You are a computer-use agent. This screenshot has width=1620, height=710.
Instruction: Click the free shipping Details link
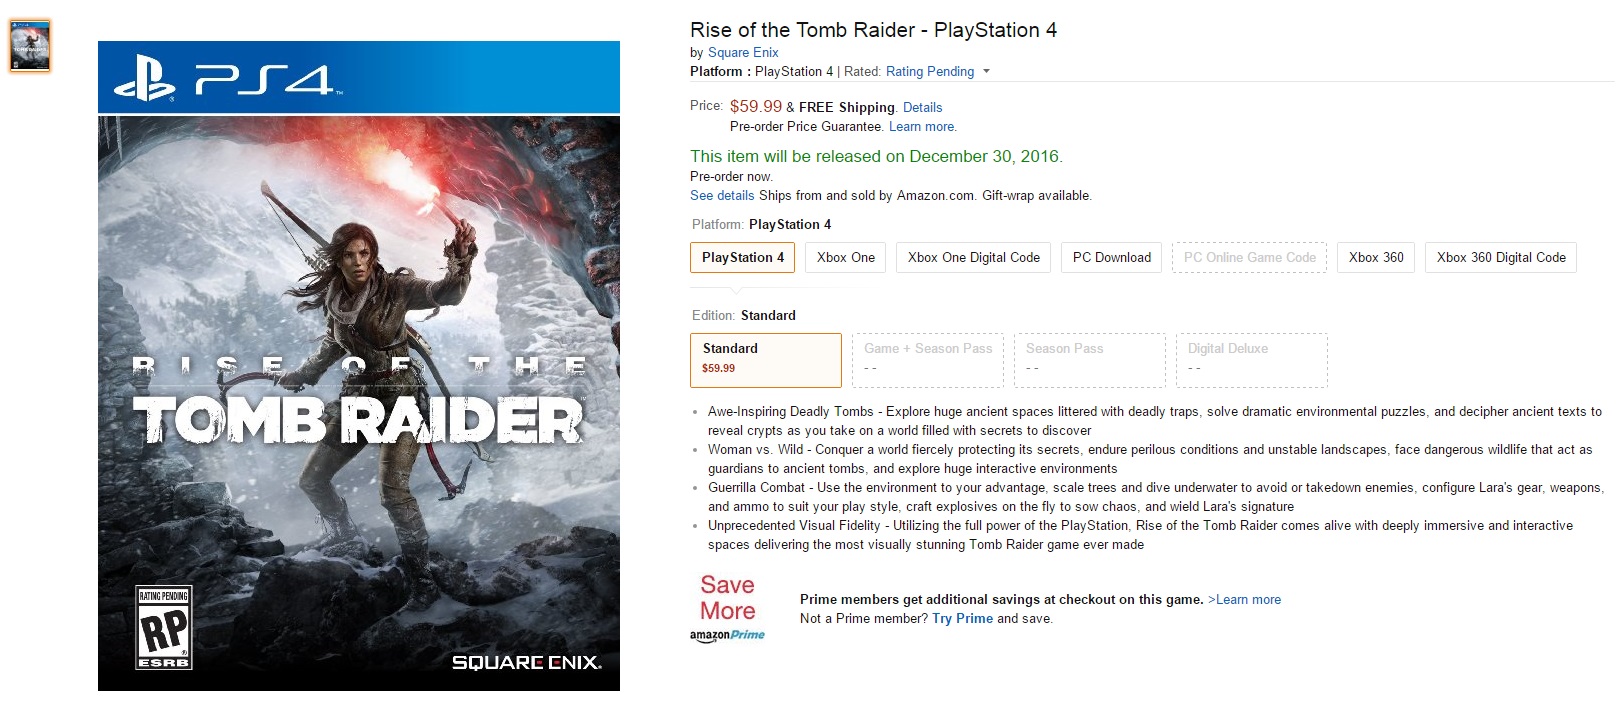(922, 107)
